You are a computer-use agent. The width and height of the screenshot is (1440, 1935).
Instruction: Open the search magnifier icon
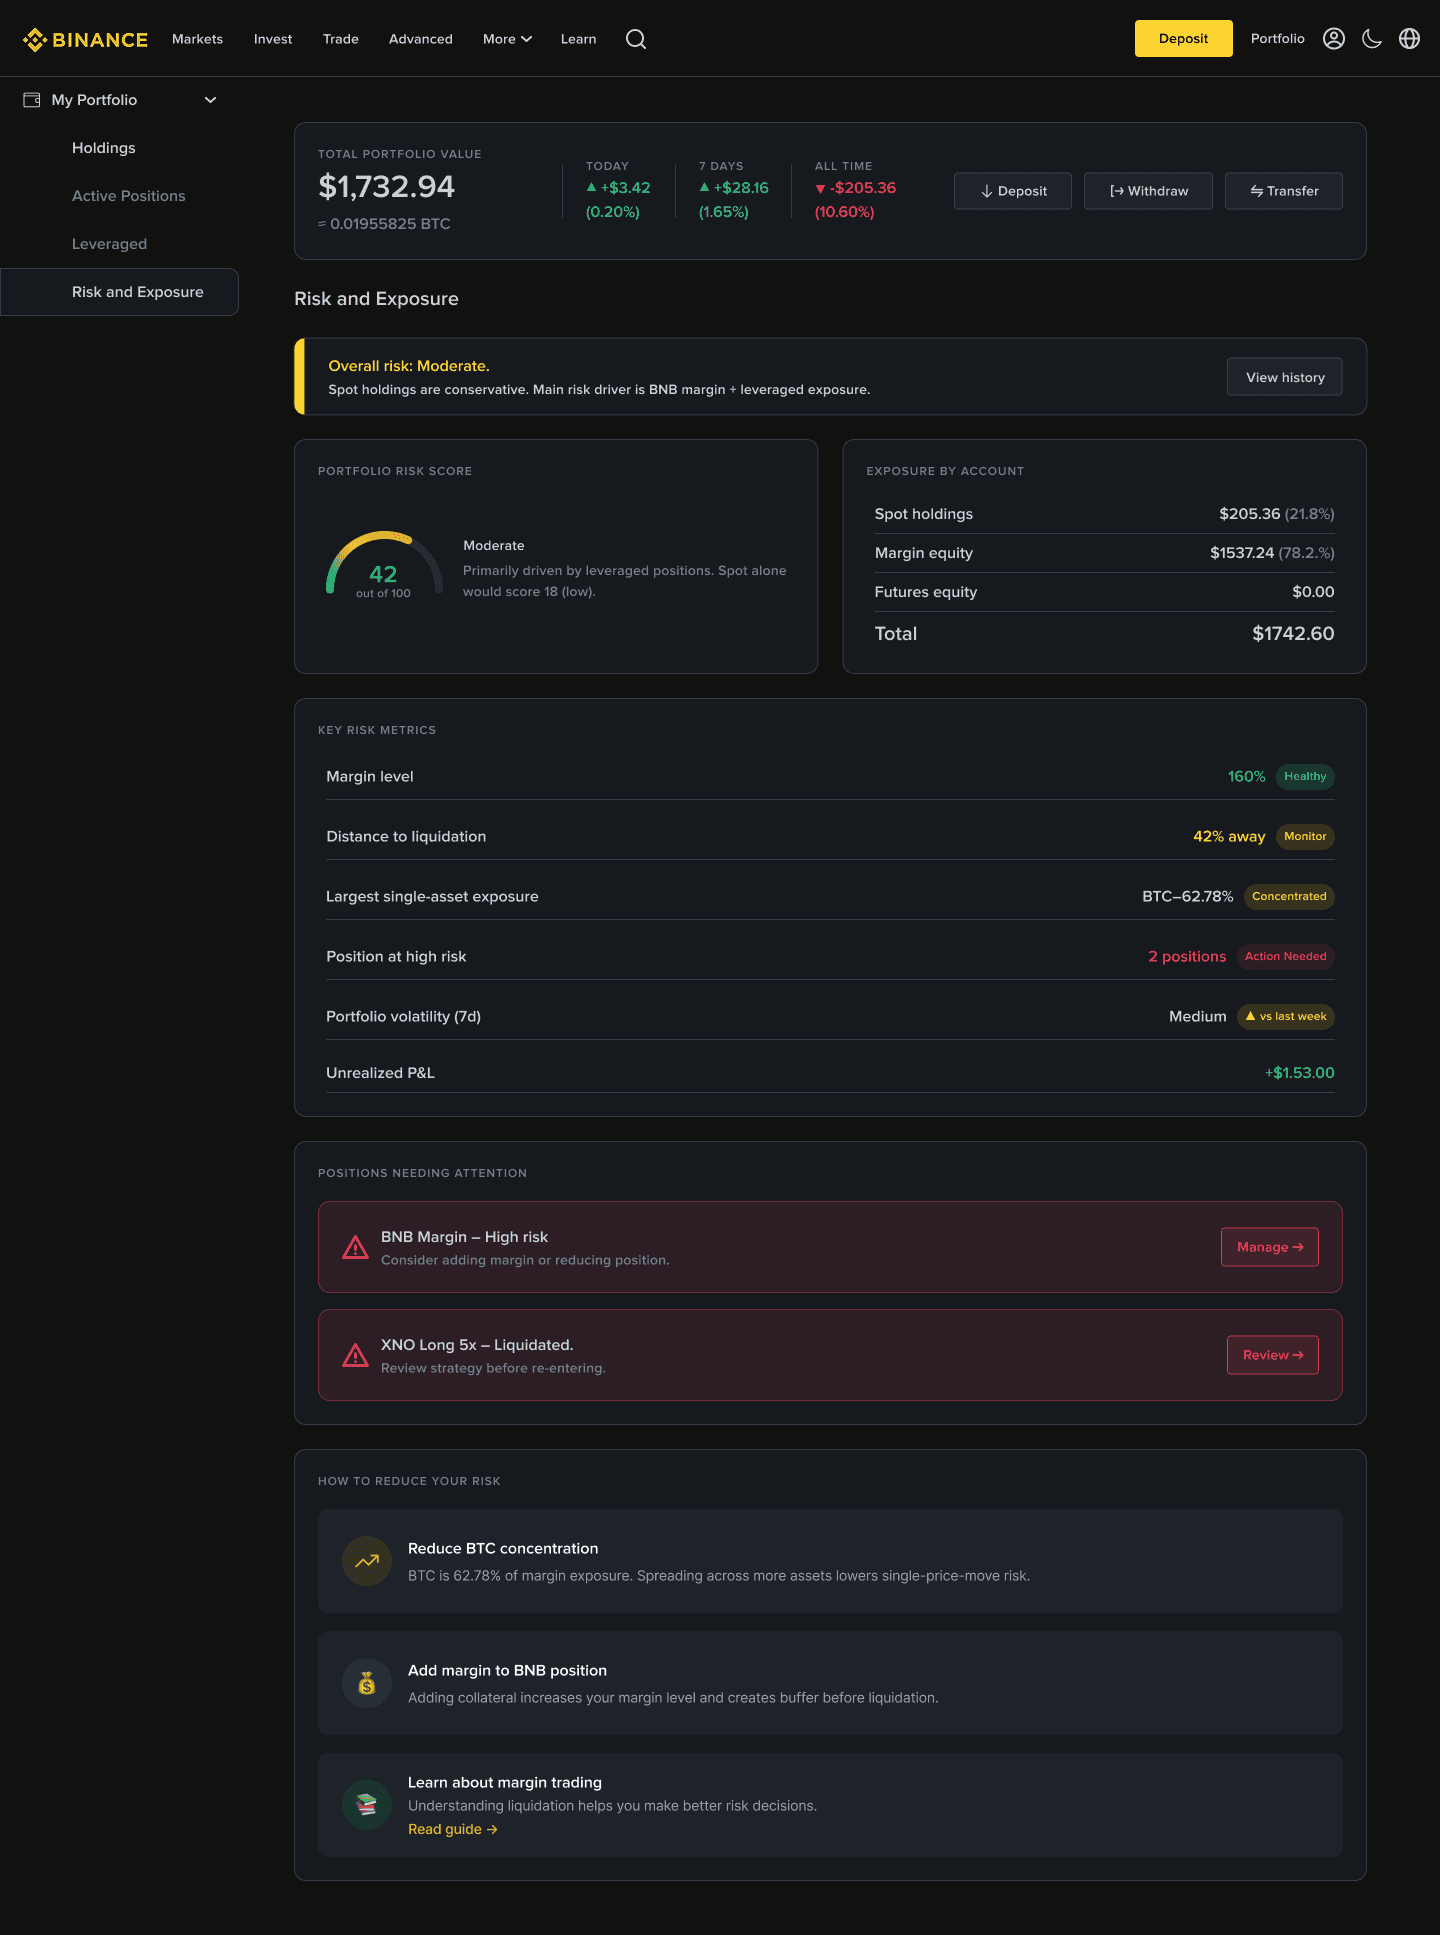(x=636, y=39)
